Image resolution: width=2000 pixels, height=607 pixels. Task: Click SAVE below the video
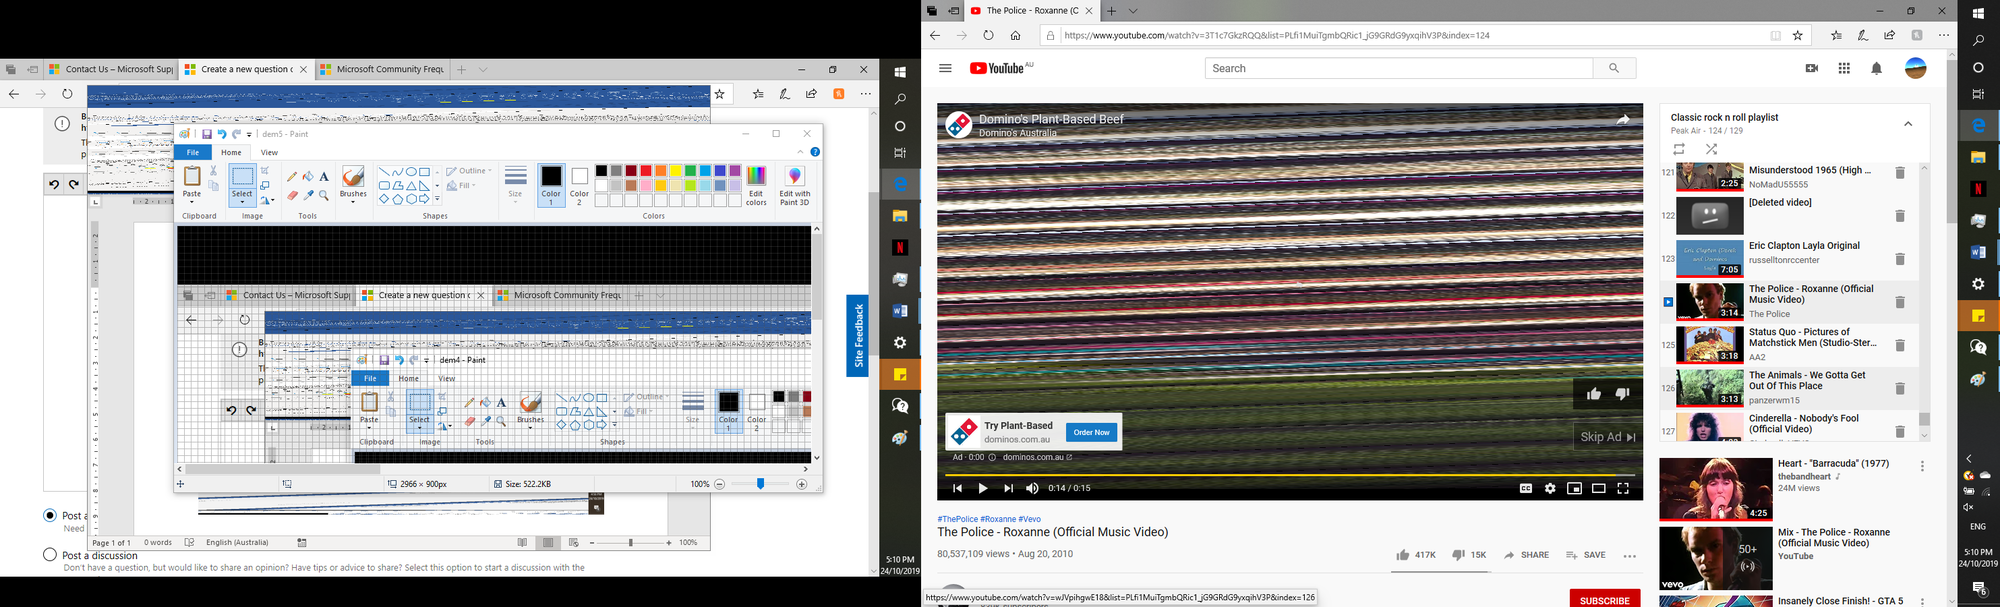point(1585,555)
